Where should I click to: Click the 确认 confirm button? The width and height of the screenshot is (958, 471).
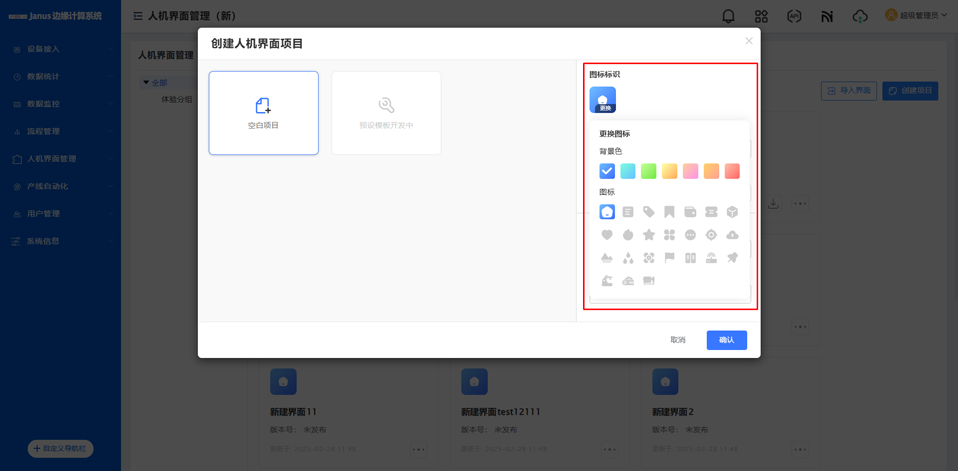pos(726,340)
